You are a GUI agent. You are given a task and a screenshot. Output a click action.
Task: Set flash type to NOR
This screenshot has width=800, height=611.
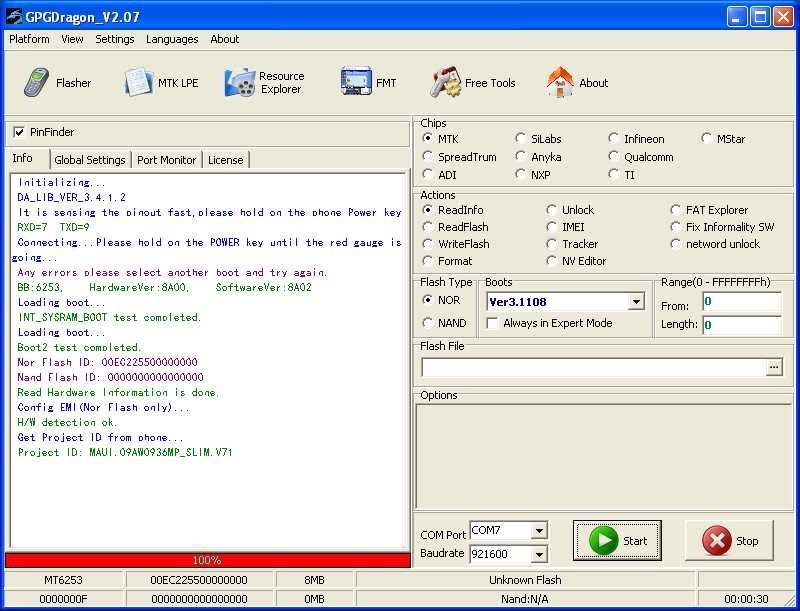pos(428,300)
